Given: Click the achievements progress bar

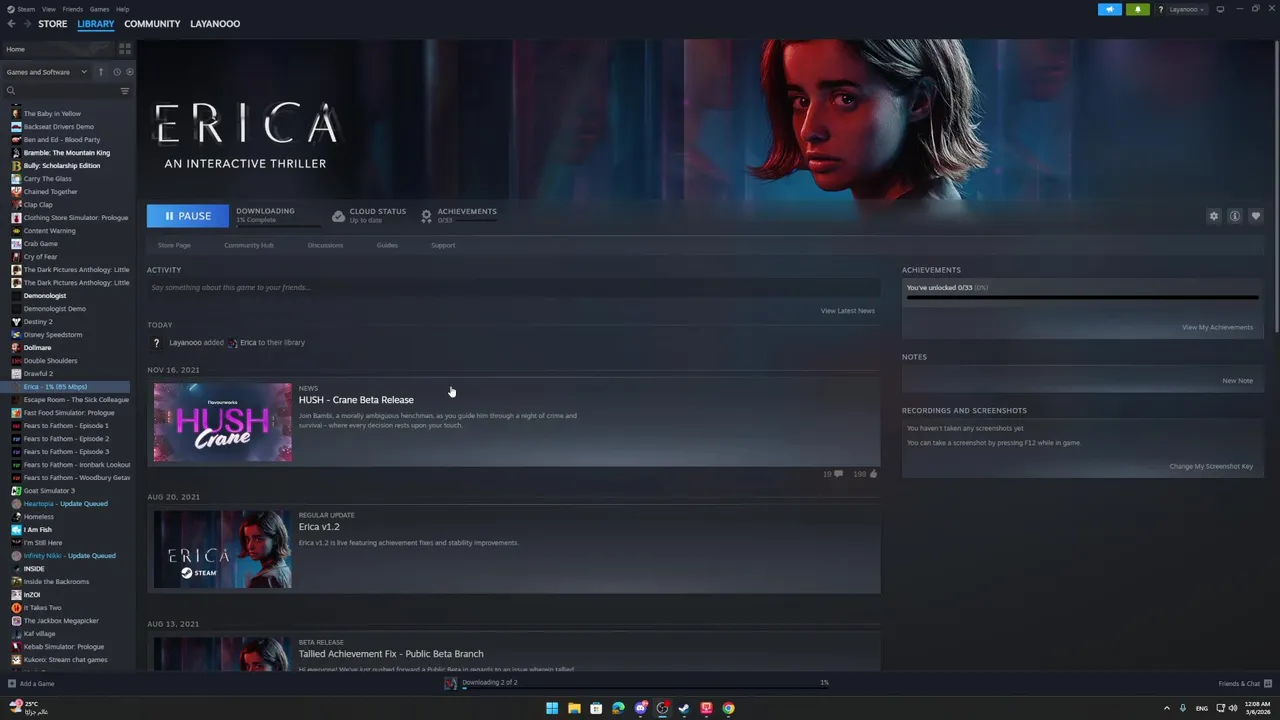Looking at the screenshot, I should pyautogui.click(x=1082, y=298).
